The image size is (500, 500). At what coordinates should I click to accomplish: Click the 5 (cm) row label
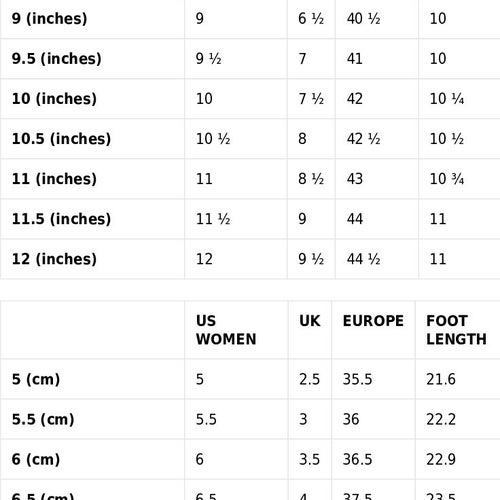coord(36,379)
